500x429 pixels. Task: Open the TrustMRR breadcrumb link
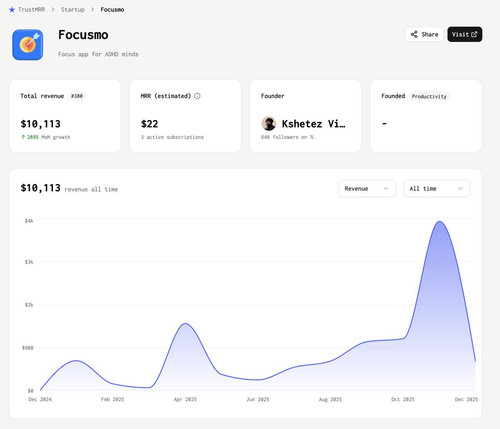31,10
